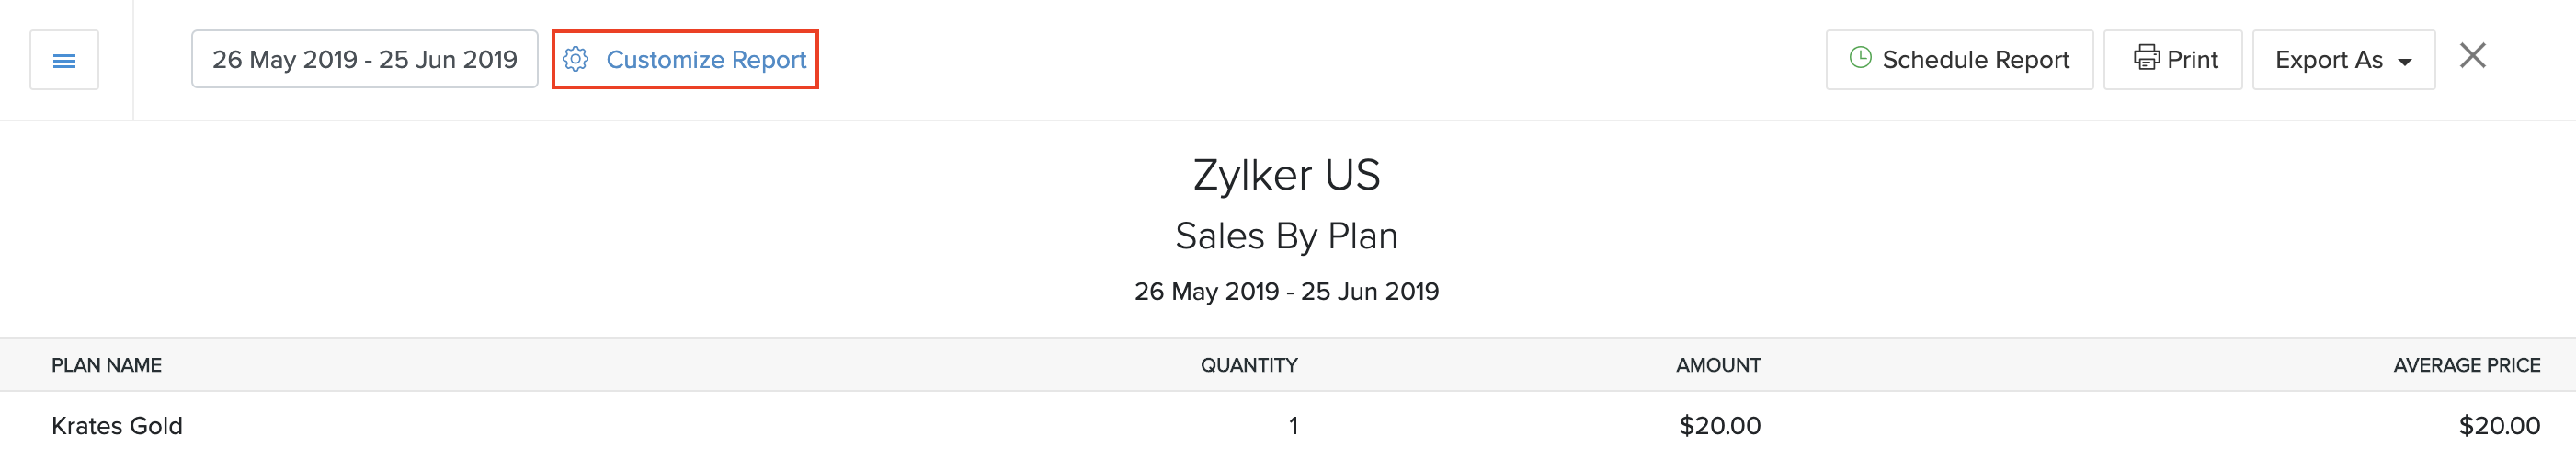Expand the Export As dropdown
This screenshot has width=2576, height=460.
tap(2342, 60)
